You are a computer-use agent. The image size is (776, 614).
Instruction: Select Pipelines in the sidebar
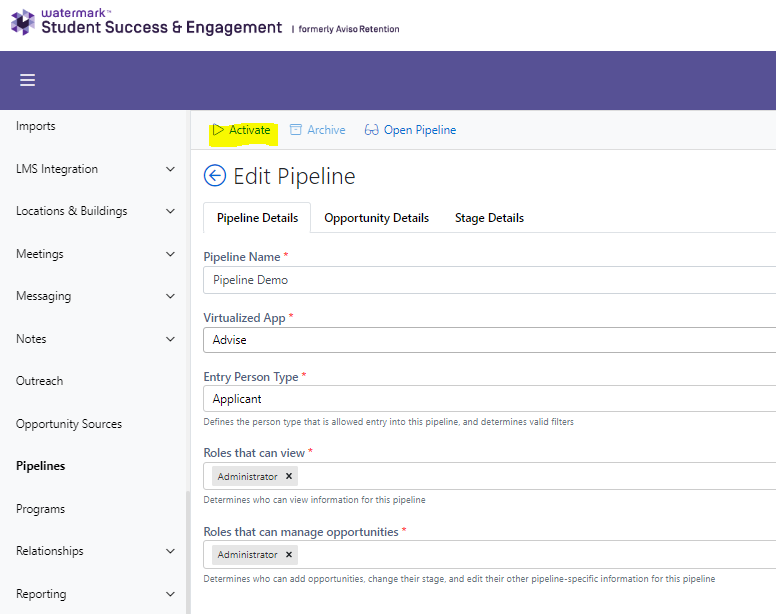tap(41, 466)
